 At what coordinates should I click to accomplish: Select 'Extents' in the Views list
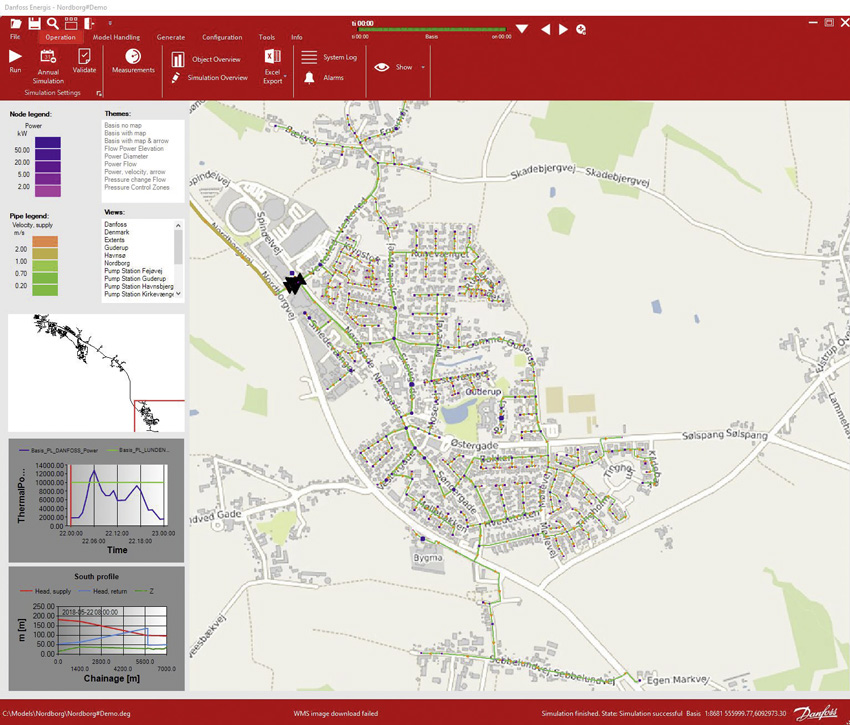[x=114, y=240]
